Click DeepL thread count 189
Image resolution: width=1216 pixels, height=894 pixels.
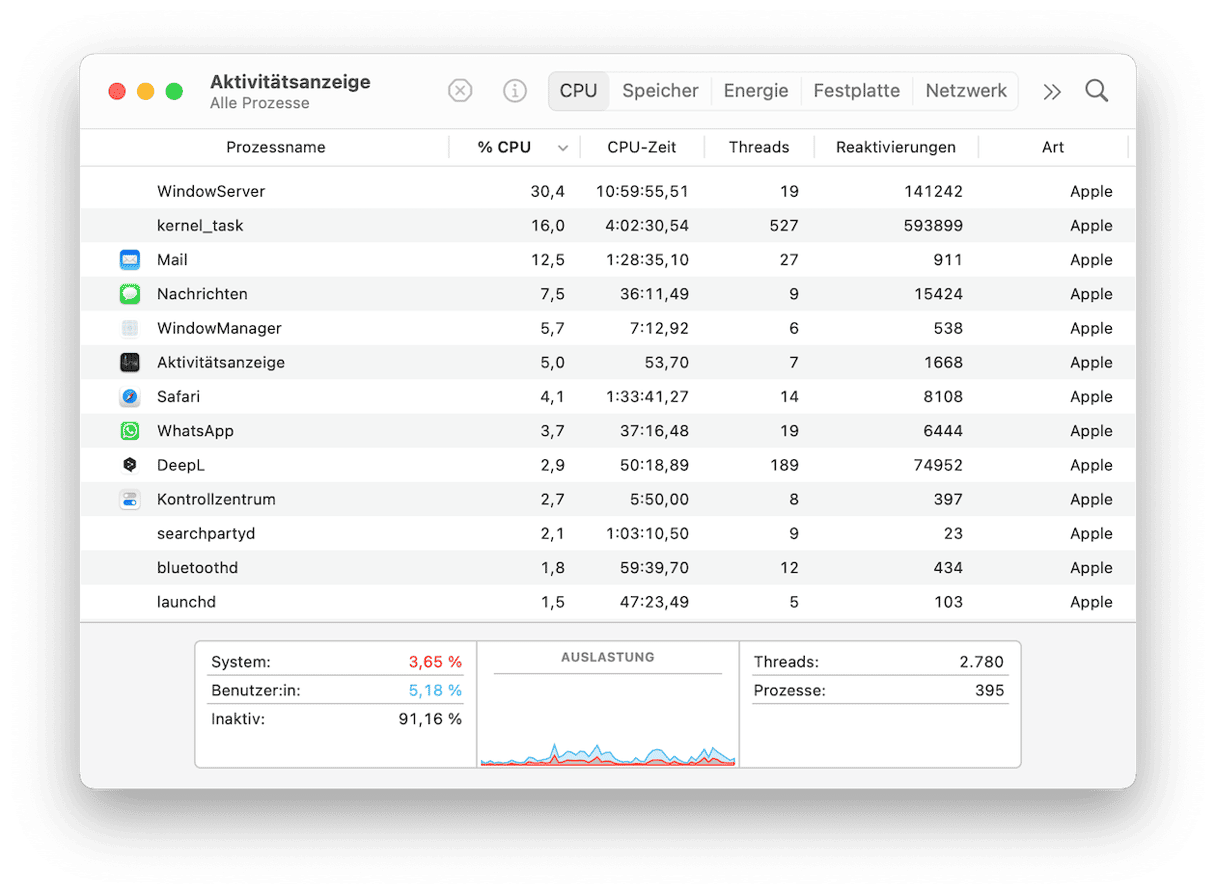coord(784,465)
